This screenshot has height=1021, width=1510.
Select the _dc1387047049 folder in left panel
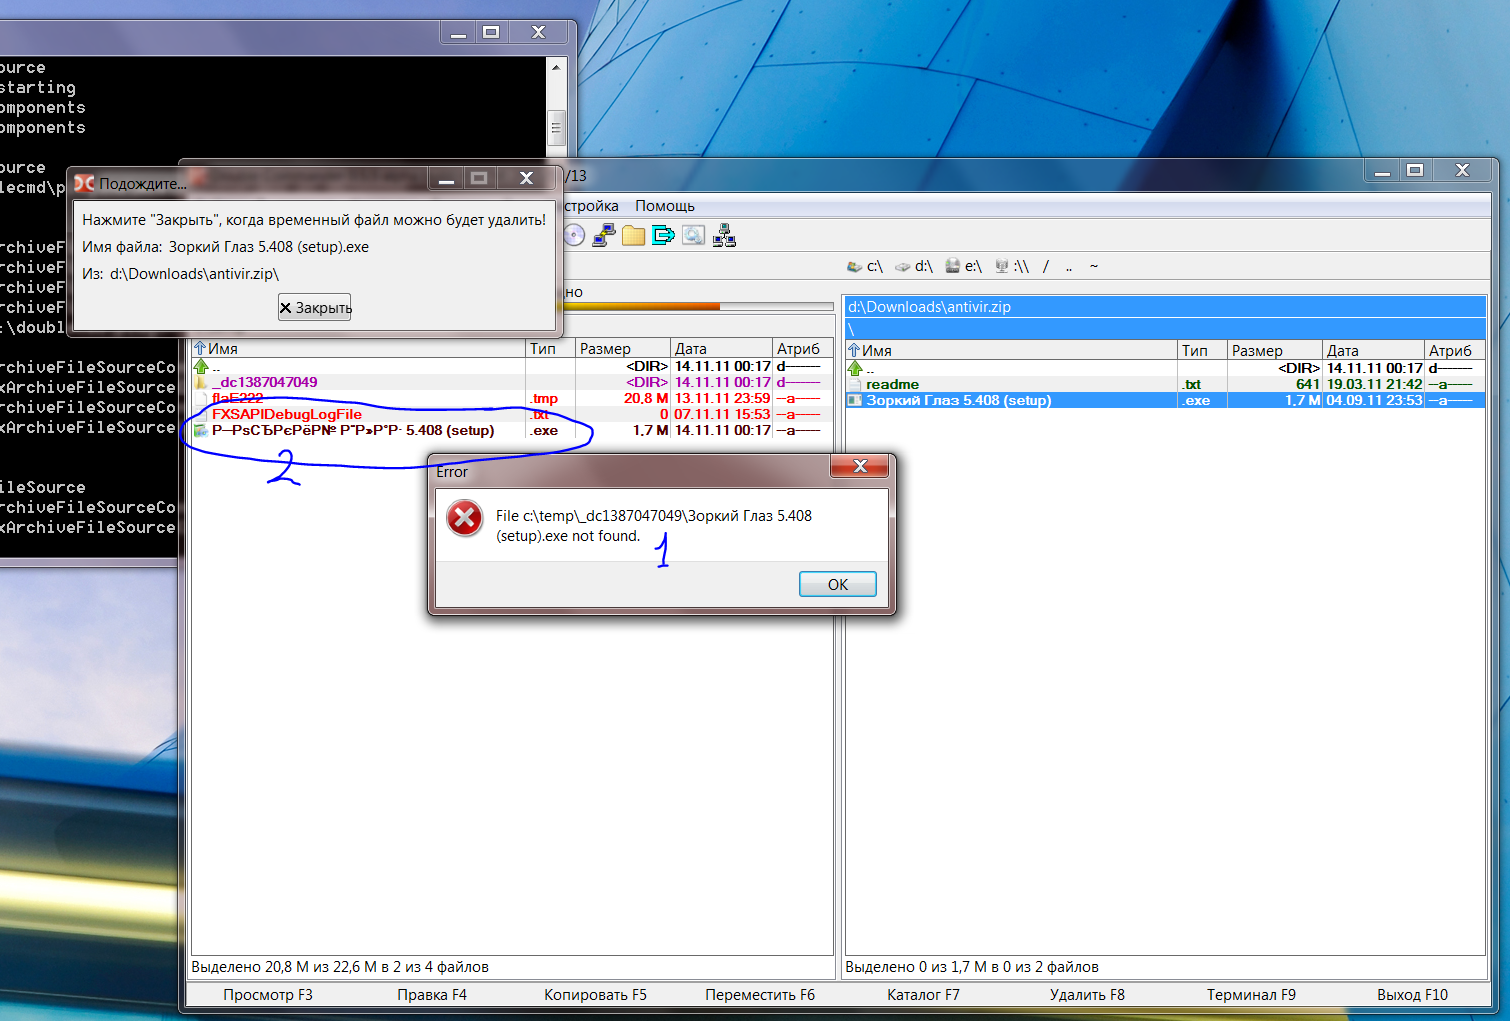[264, 382]
